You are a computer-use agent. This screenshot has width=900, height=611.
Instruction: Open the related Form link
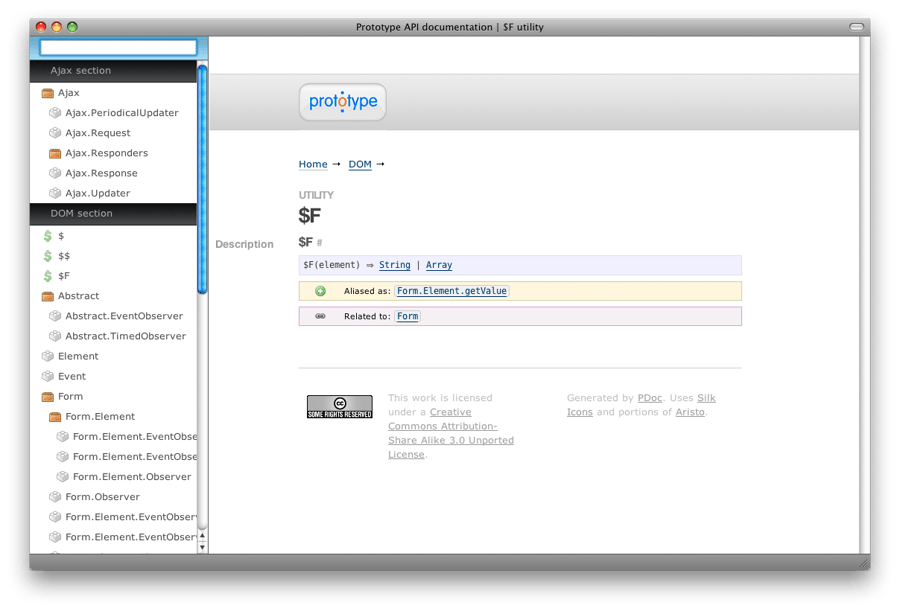408,316
